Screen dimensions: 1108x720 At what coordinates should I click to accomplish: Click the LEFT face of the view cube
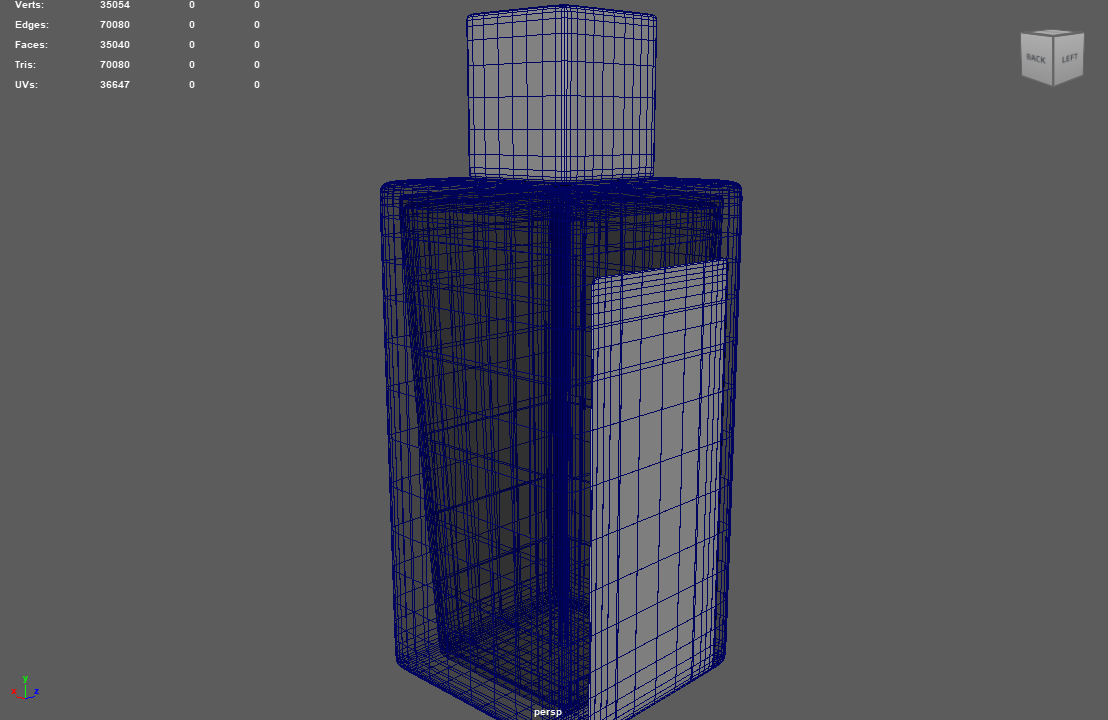click(x=1068, y=58)
